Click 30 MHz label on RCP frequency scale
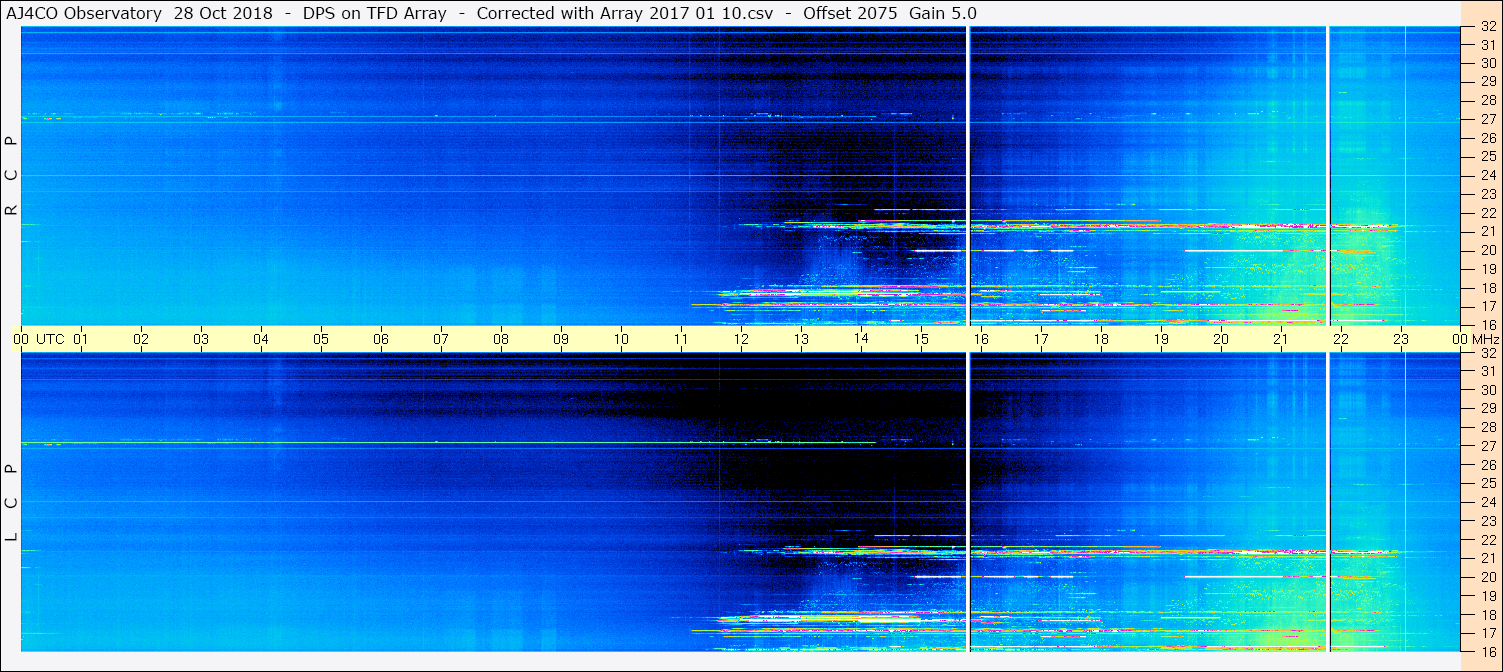 point(1487,63)
